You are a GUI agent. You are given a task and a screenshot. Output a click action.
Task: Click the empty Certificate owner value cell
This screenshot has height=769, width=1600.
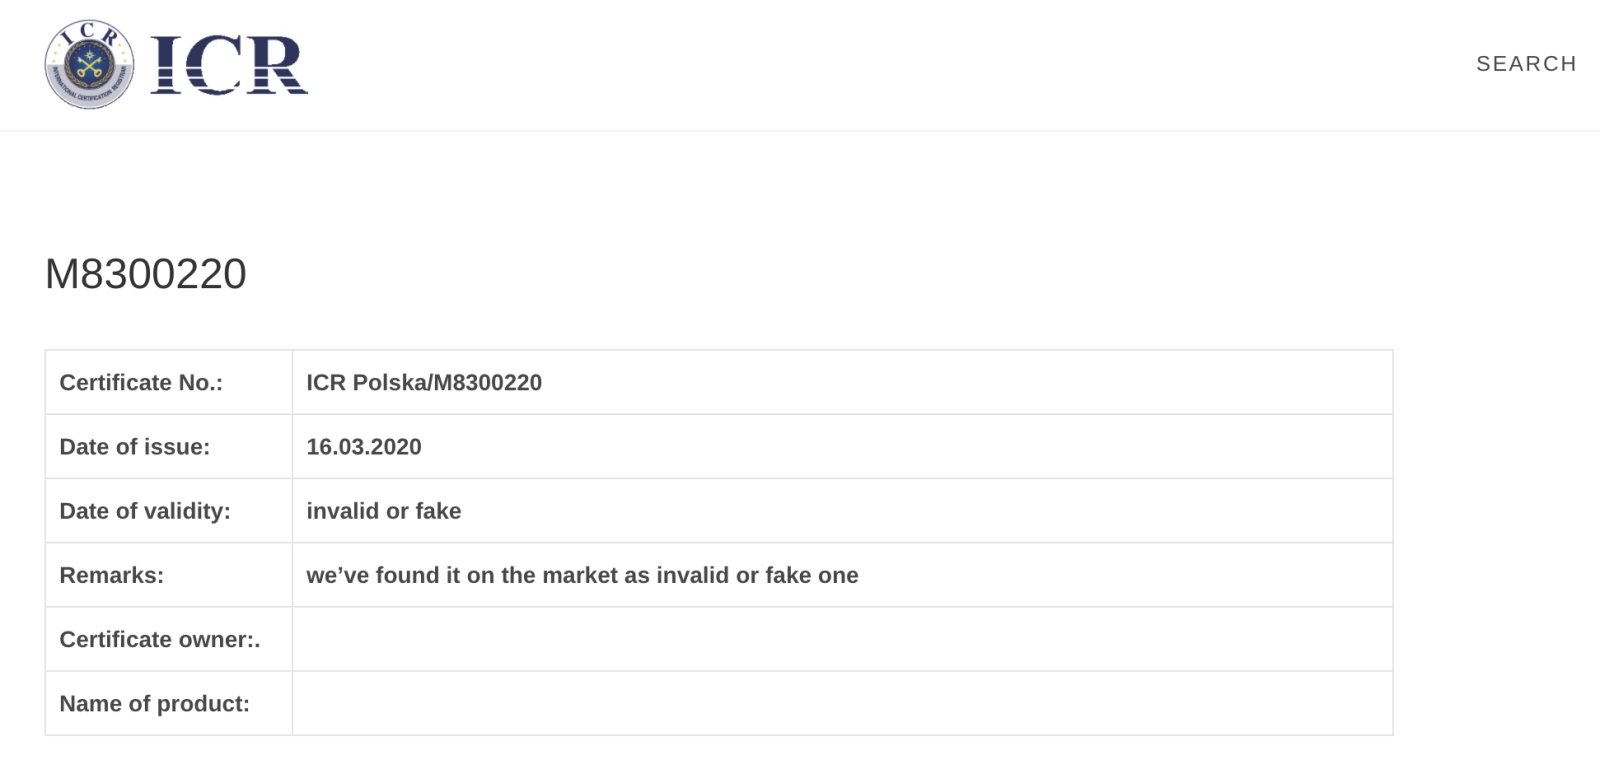842,639
